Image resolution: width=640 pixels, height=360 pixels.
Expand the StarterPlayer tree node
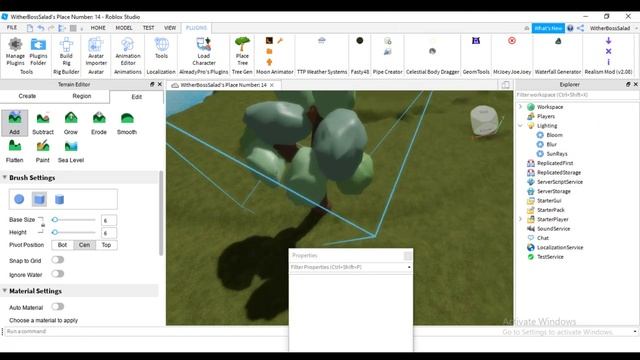(520, 219)
